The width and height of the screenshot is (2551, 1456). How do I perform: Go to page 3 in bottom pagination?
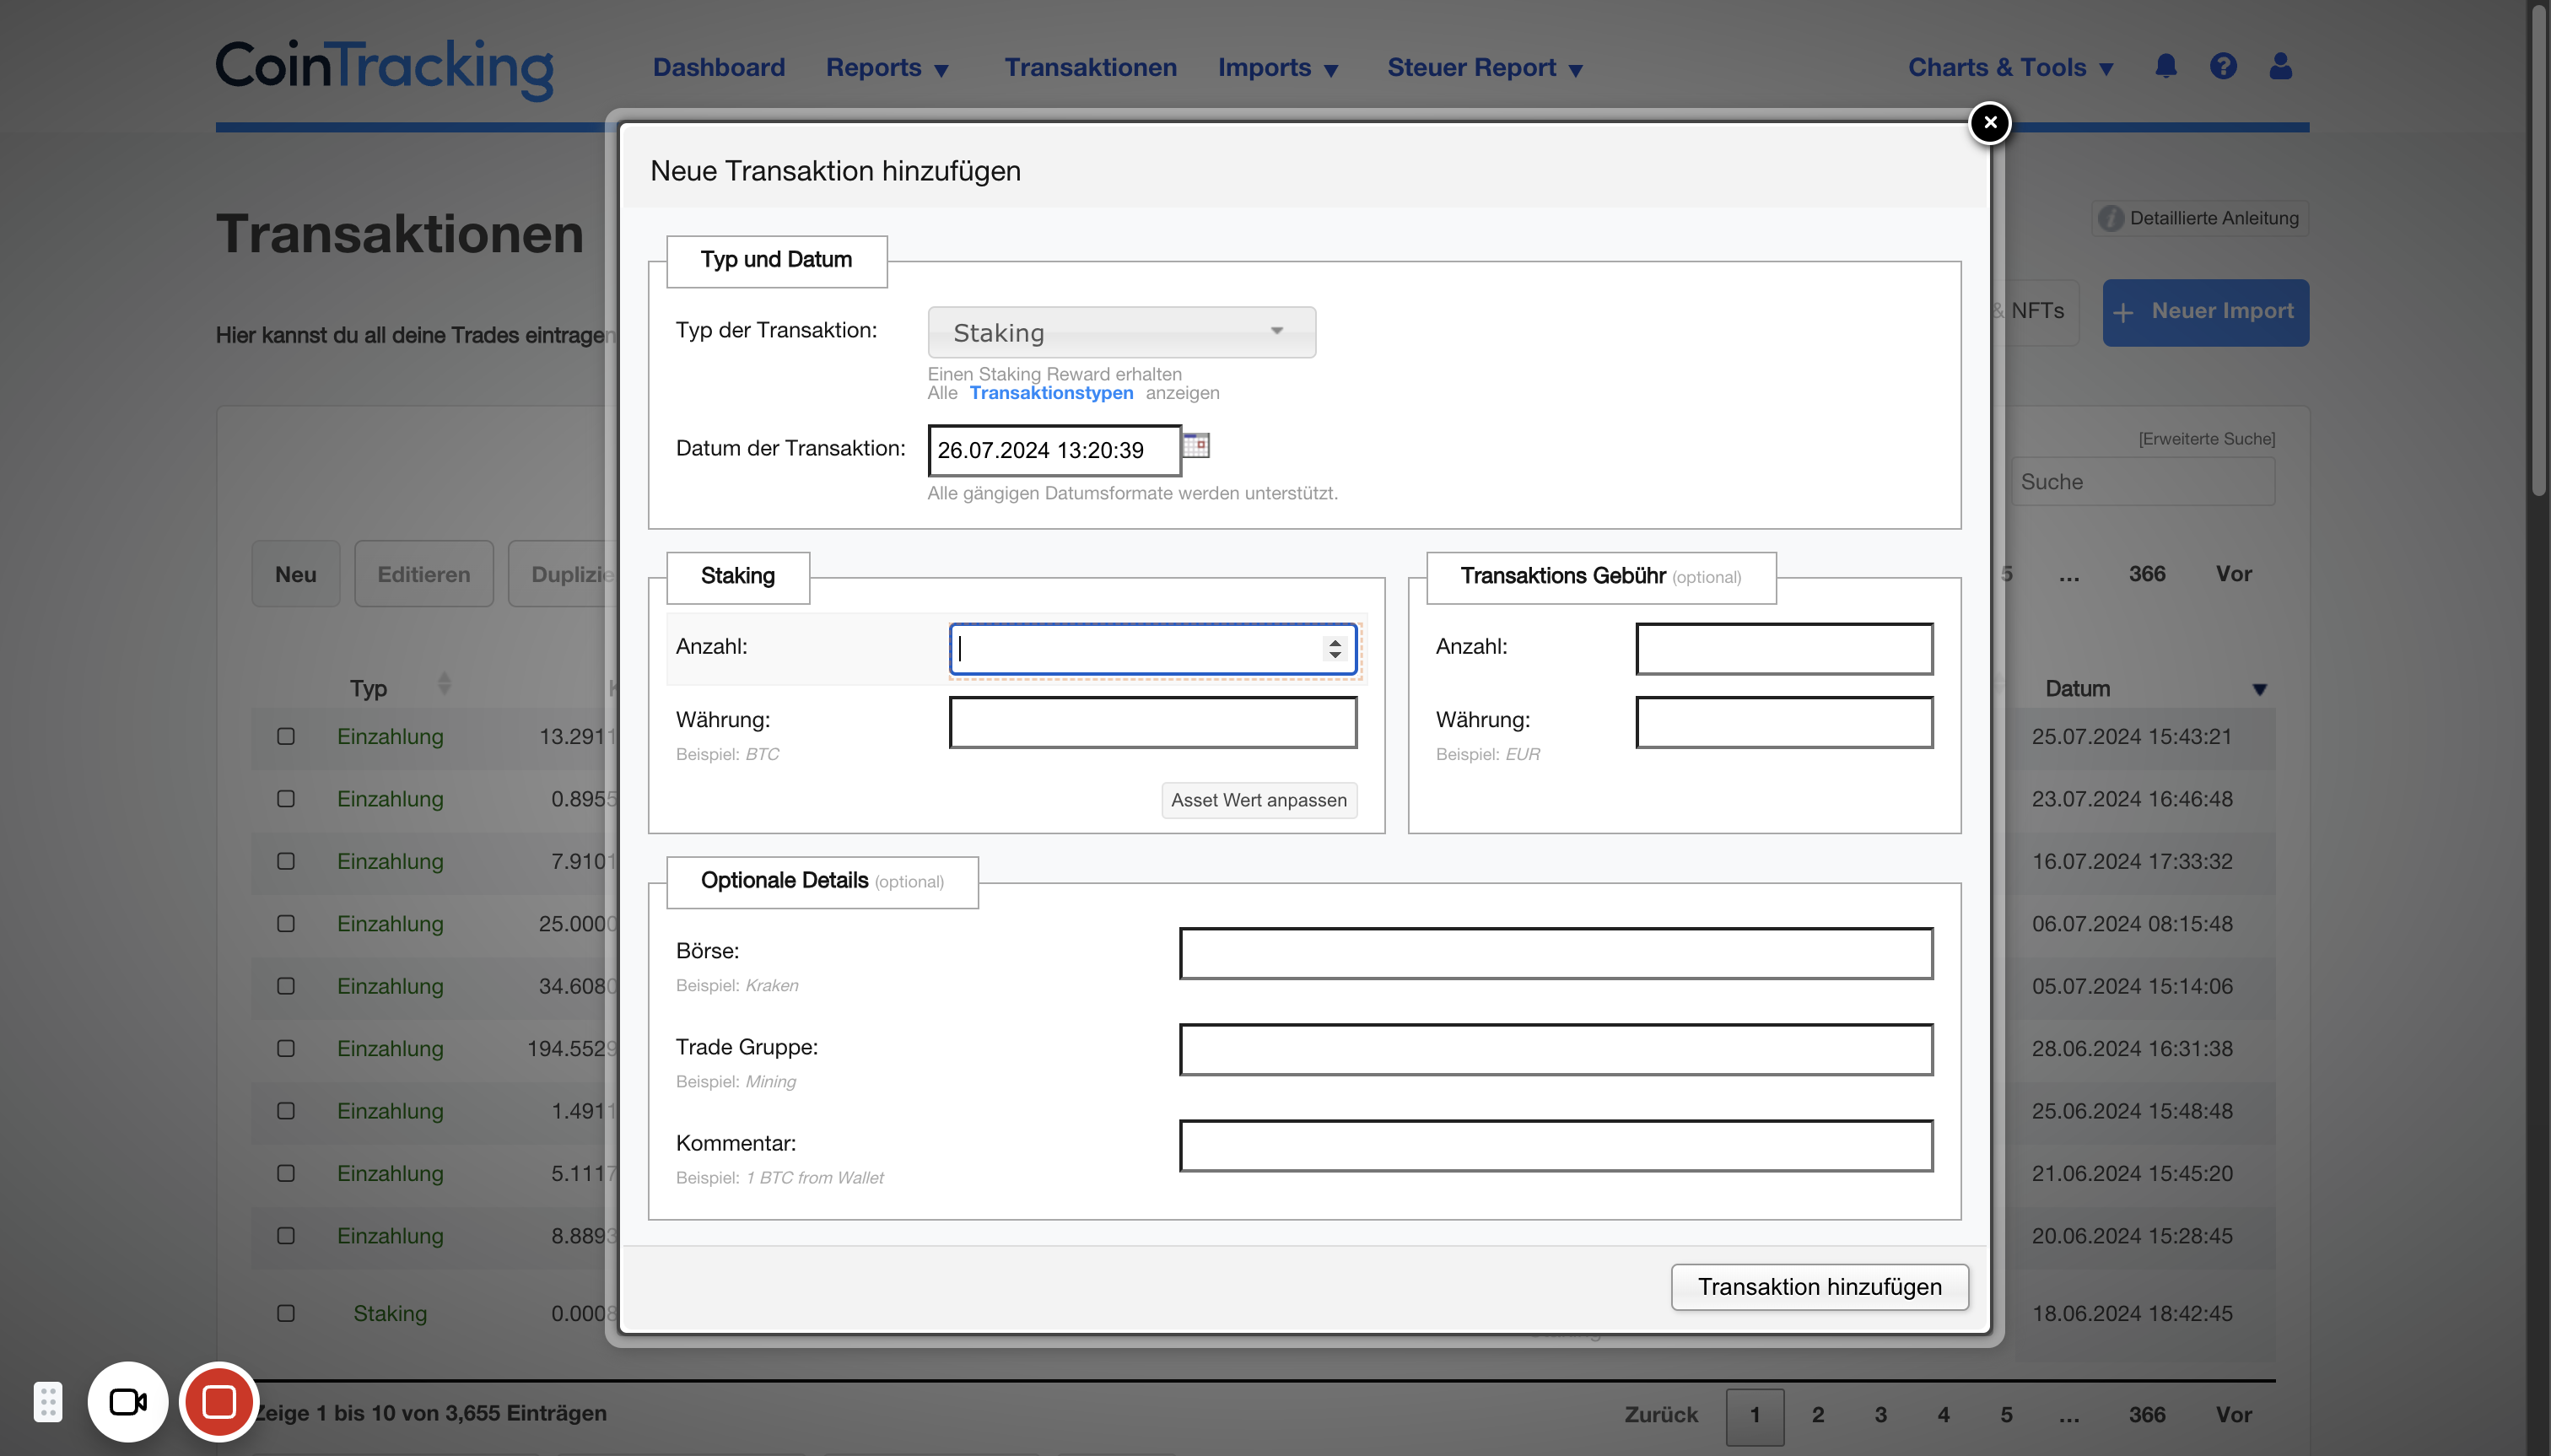click(x=1880, y=1415)
